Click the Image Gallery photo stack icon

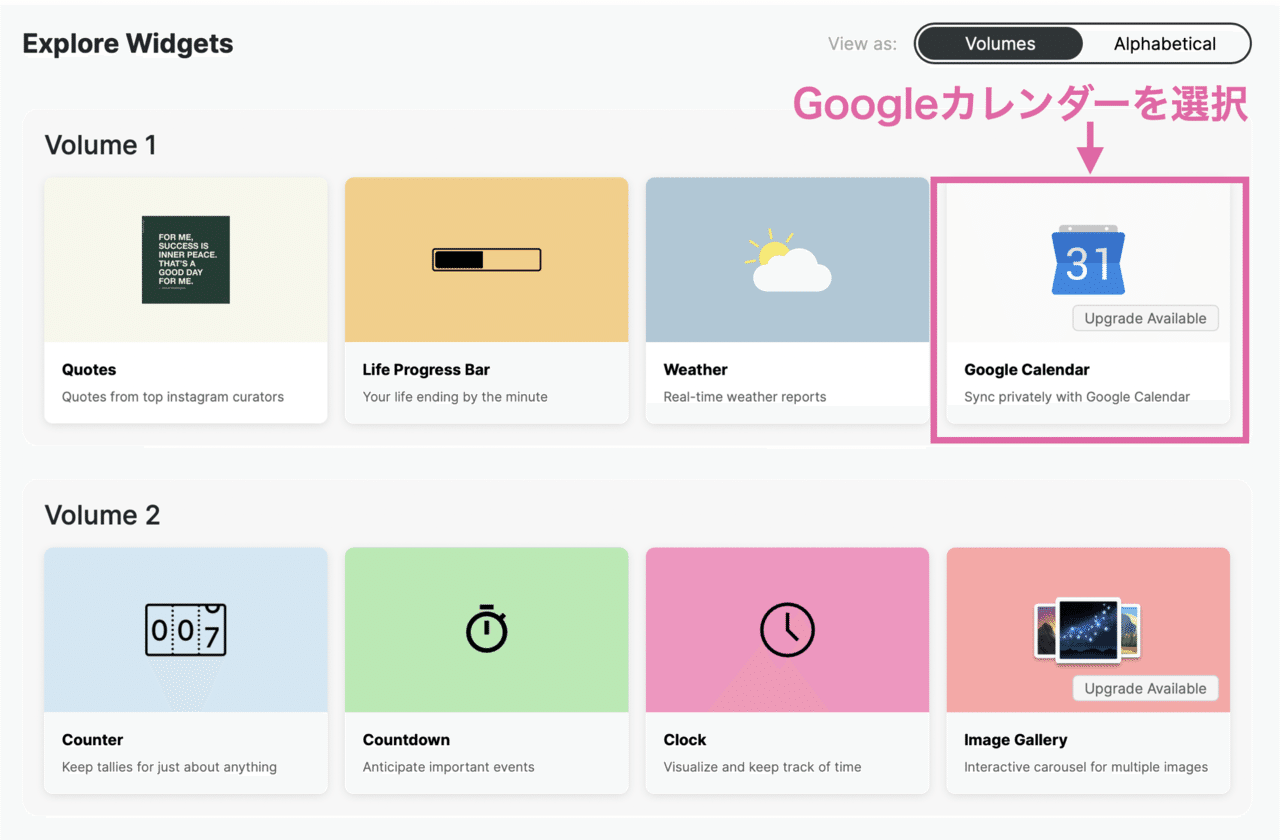(x=1088, y=629)
